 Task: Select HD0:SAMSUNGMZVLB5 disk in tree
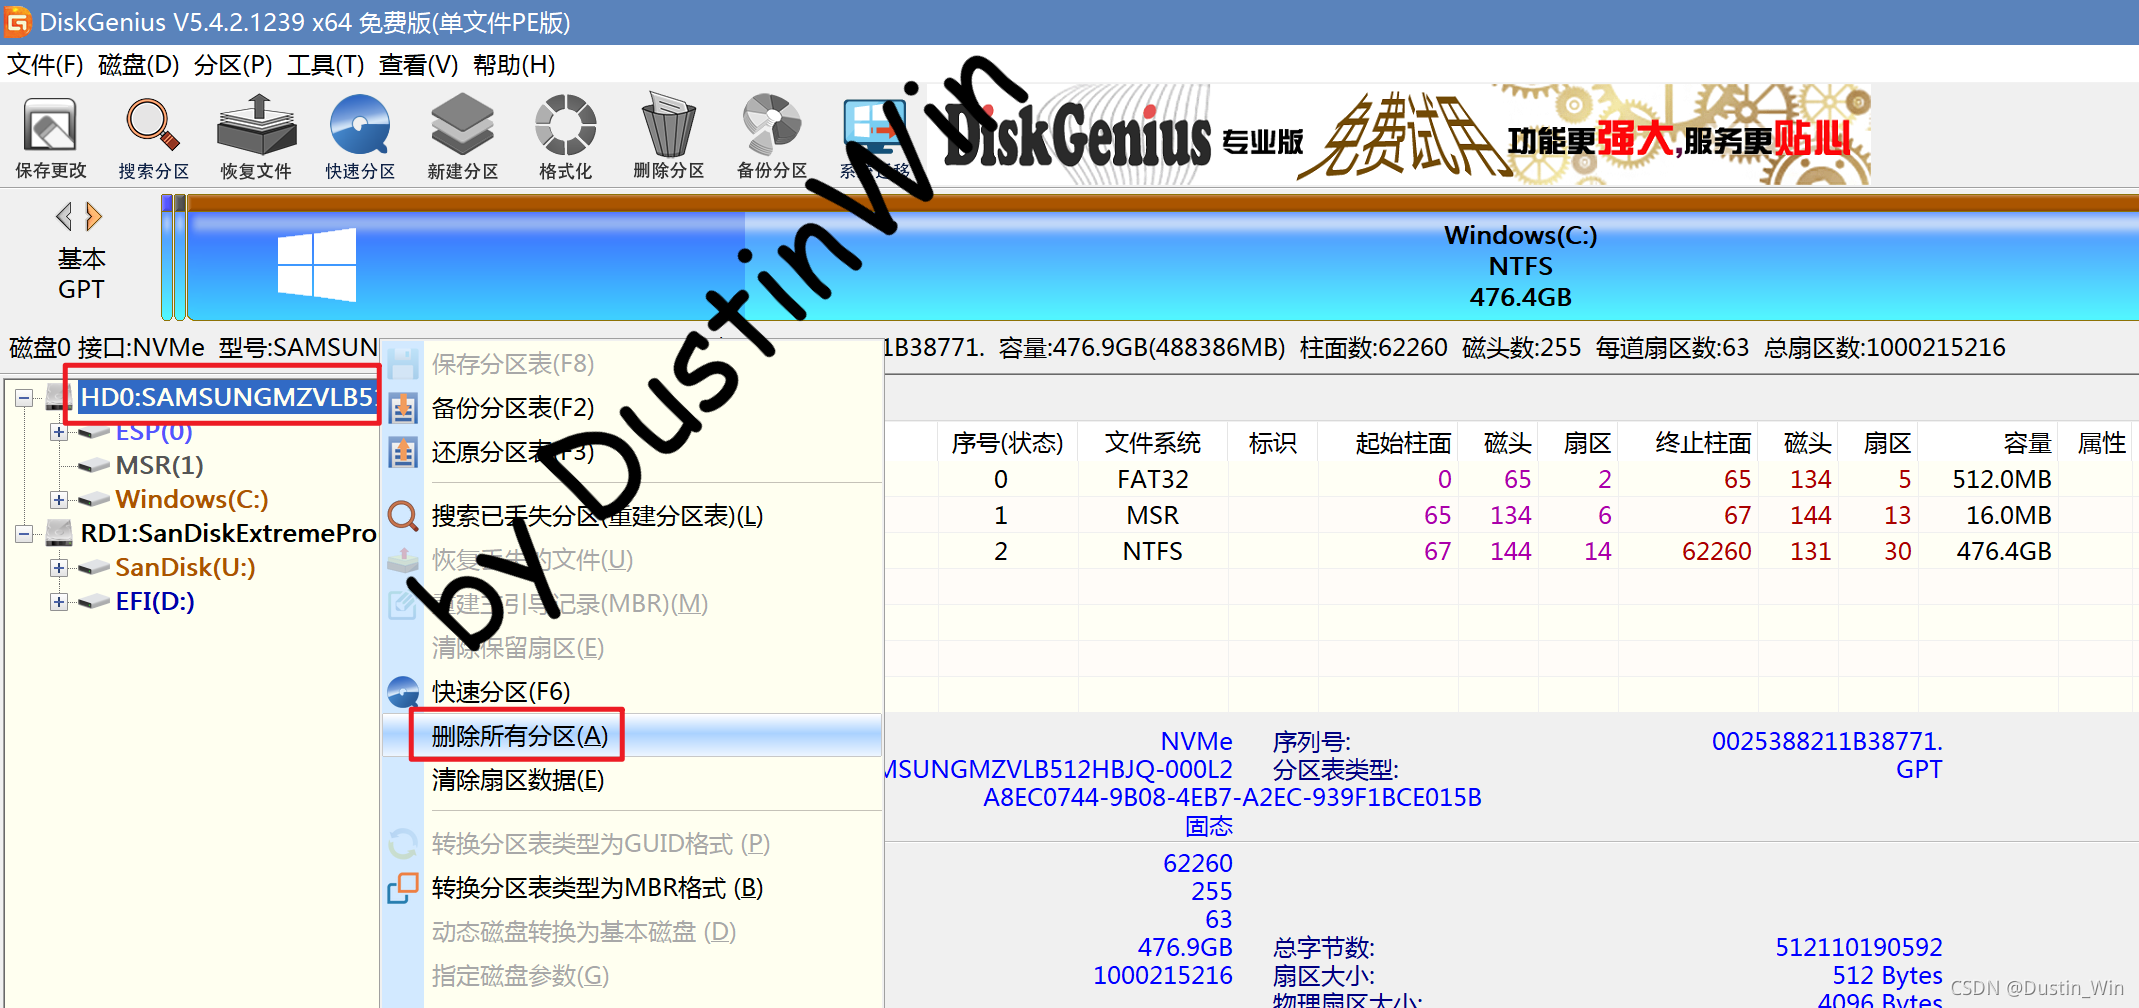pyautogui.click(x=228, y=397)
